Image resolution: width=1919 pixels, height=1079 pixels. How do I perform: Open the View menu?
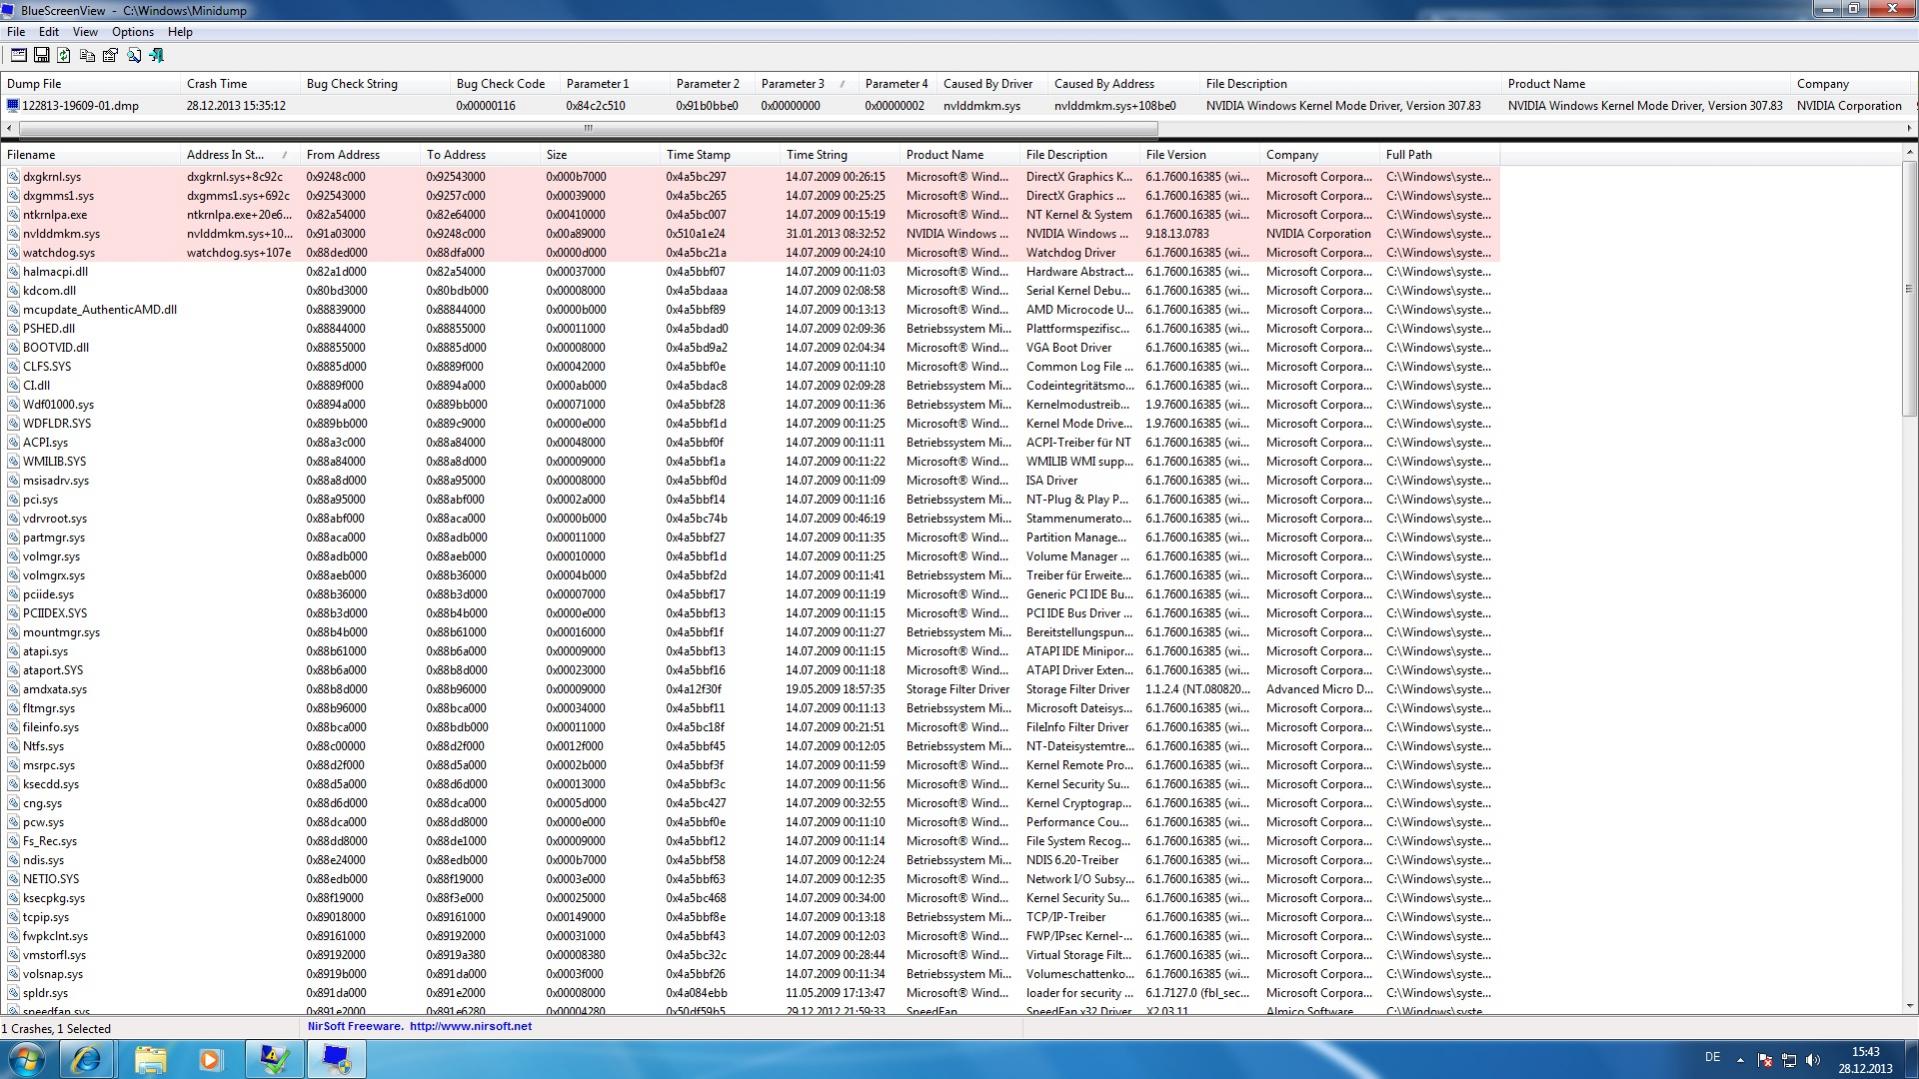coord(85,32)
